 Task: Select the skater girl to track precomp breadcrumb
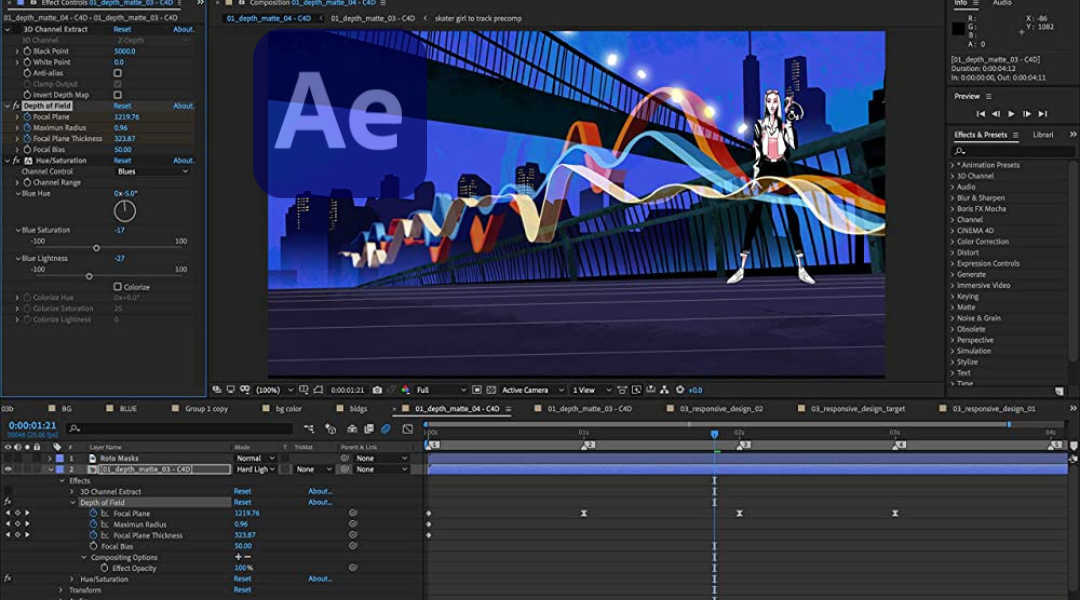pos(478,19)
